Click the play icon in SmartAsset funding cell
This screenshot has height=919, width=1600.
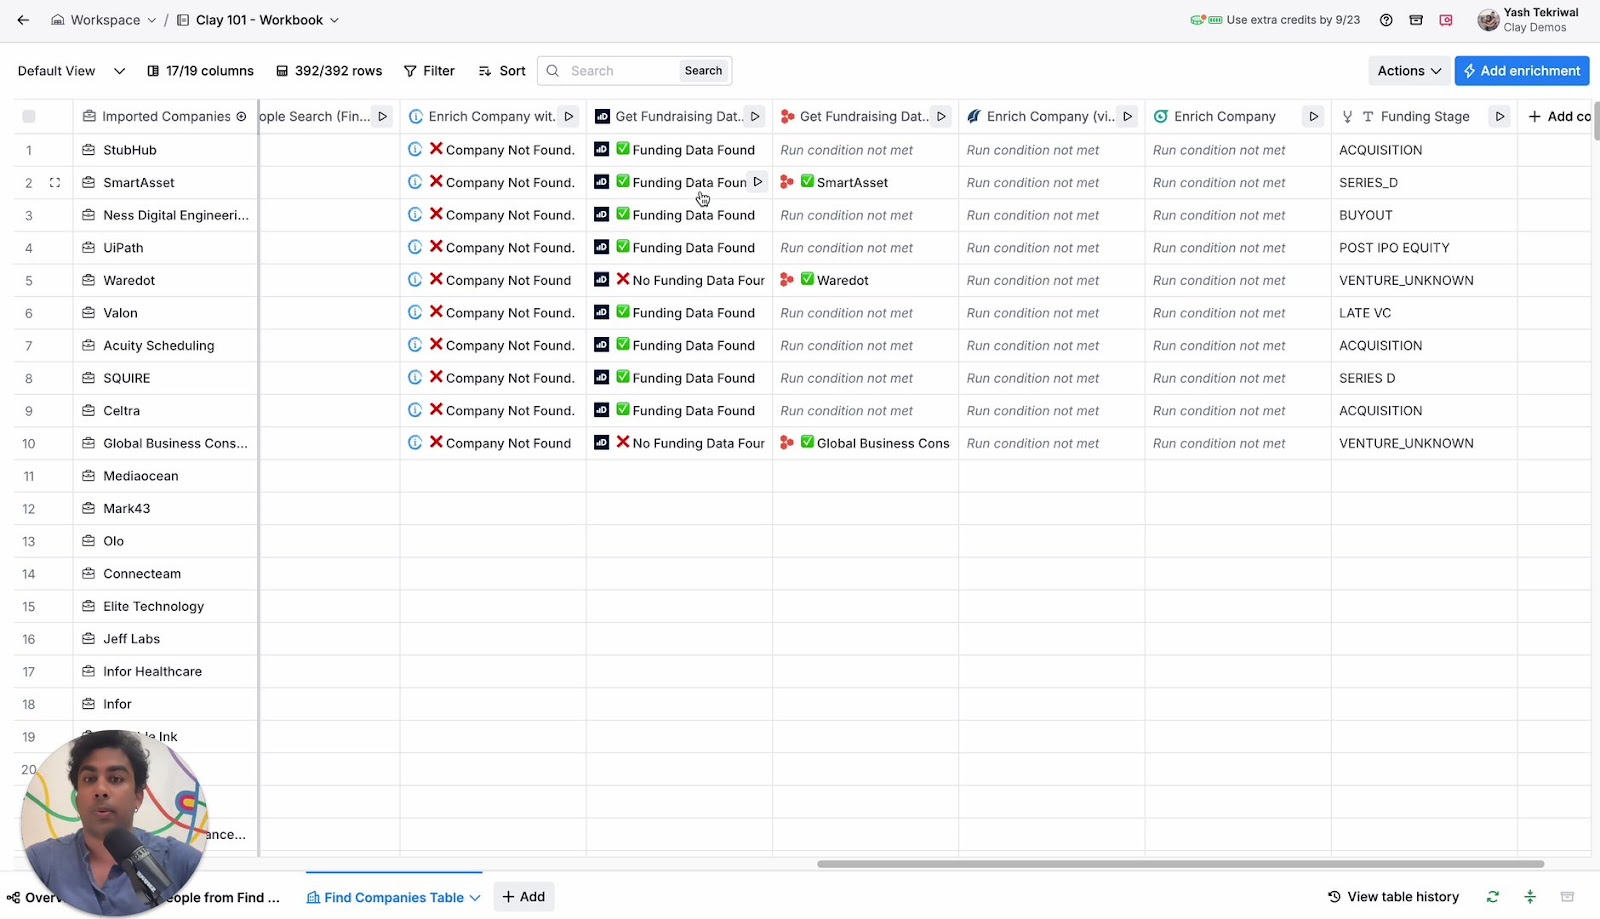coord(758,182)
